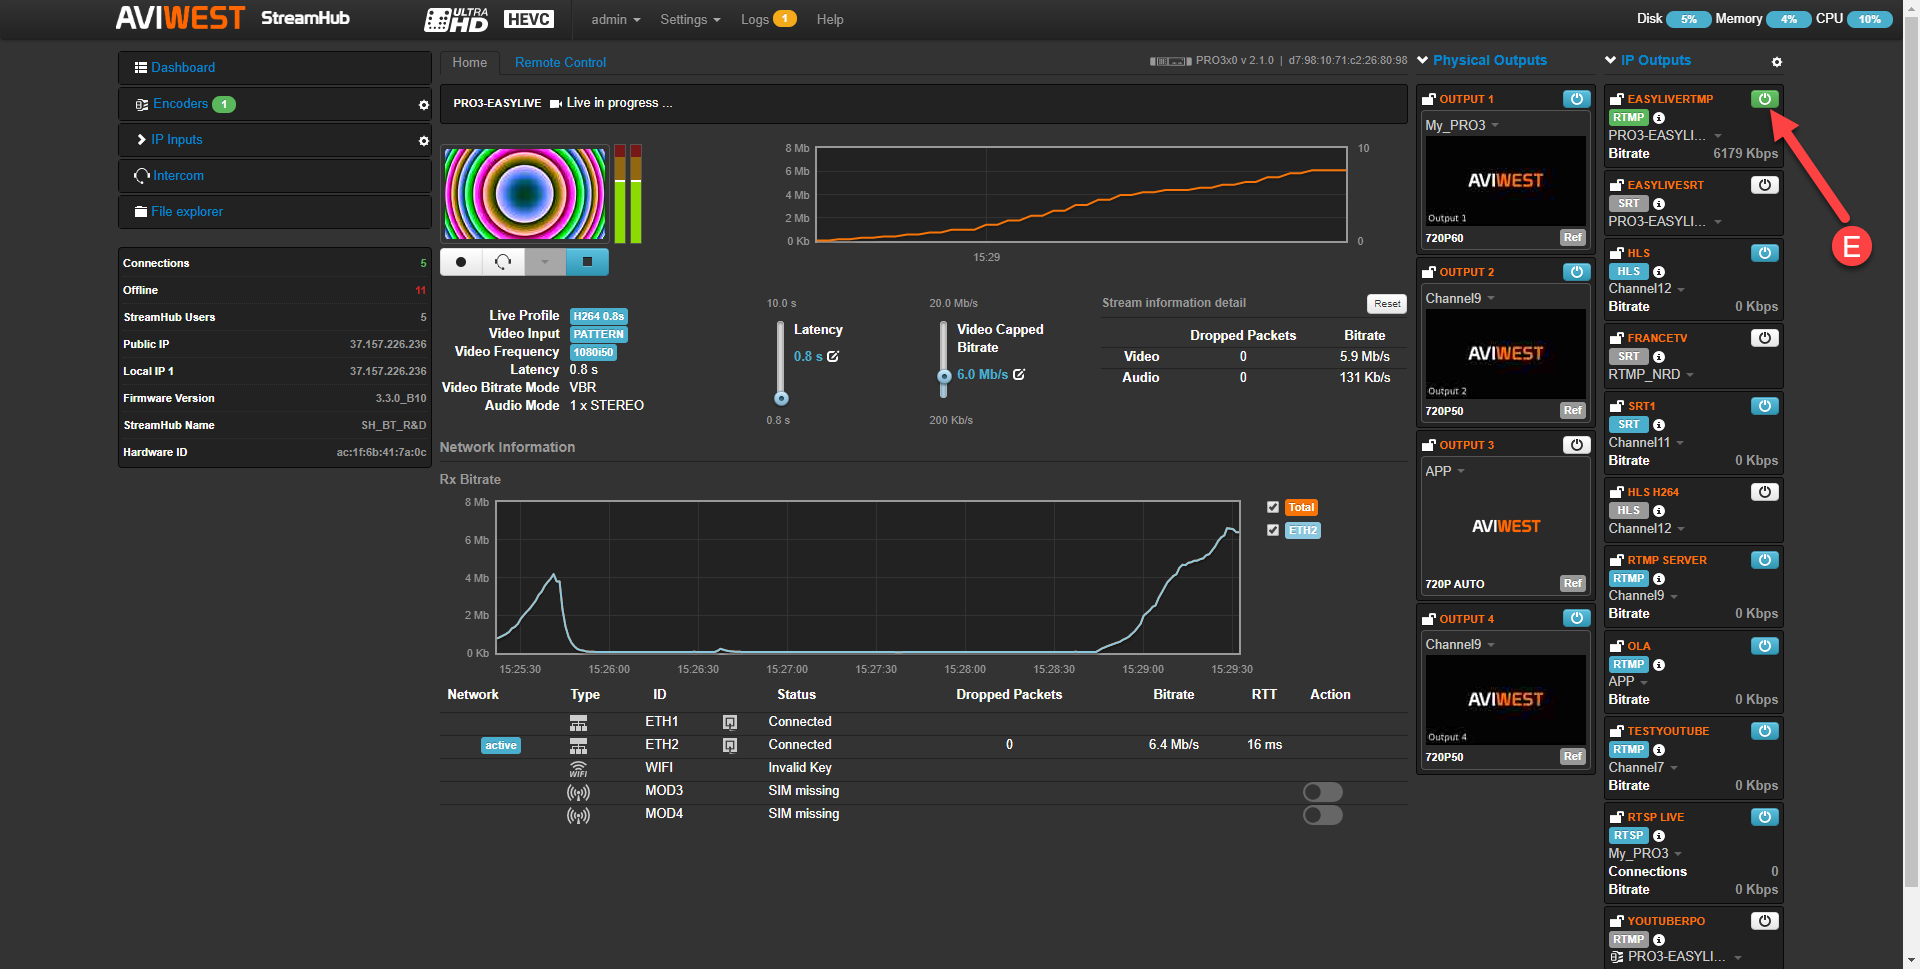The width and height of the screenshot is (1920, 969).
Task: Toggle power for OUTPUT 4
Action: click(1577, 618)
